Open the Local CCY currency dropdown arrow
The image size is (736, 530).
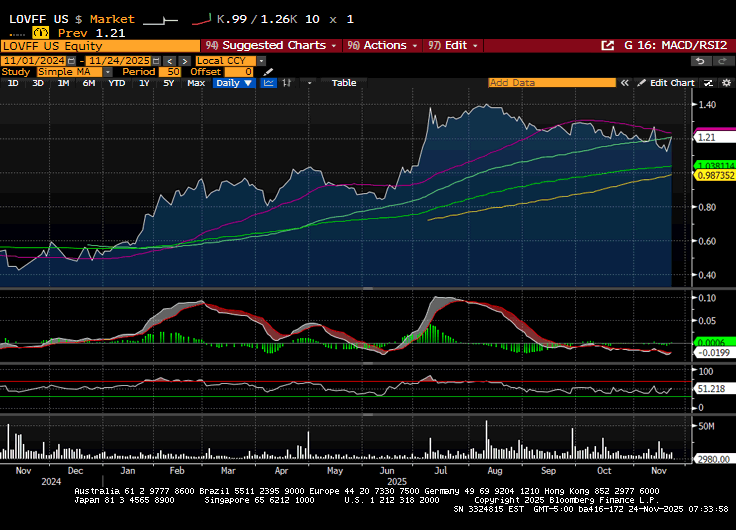pyautogui.click(x=261, y=61)
